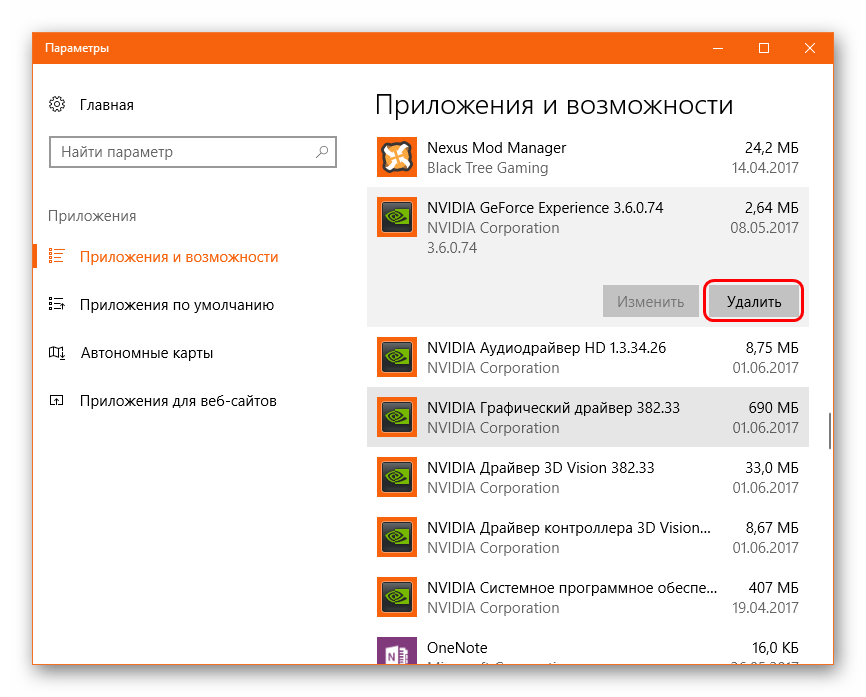Click the NVIDIA GeForce Experience icon
866x697 pixels.
point(396,217)
